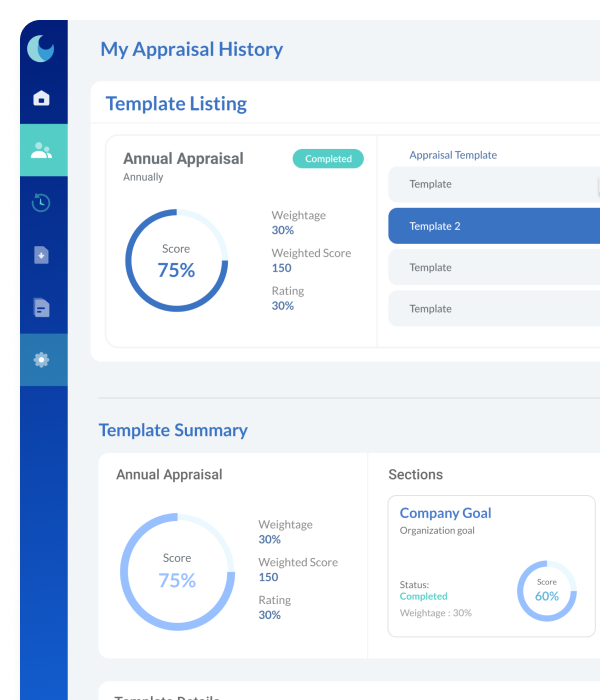
Task: Click the Completed status badge
Action: [x=328, y=158]
